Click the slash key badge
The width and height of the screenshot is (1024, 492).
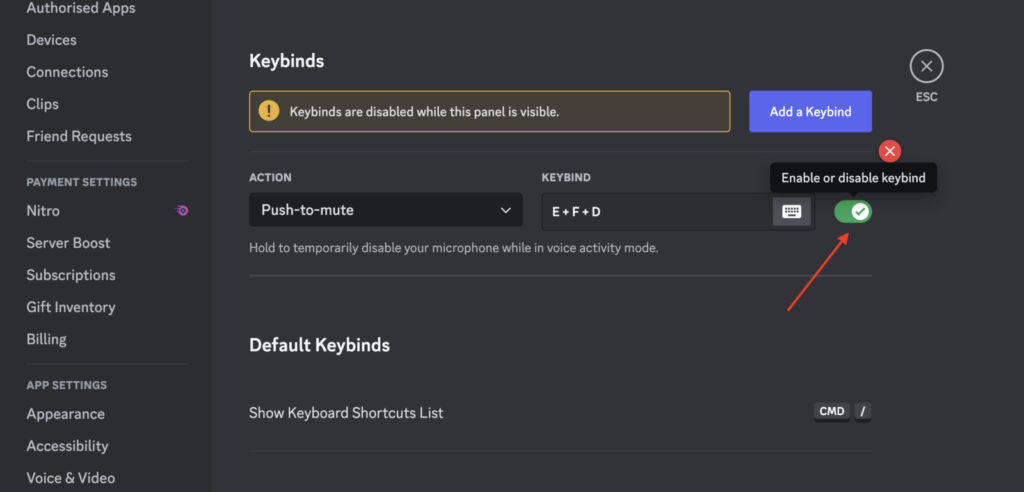pyautogui.click(x=863, y=412)
